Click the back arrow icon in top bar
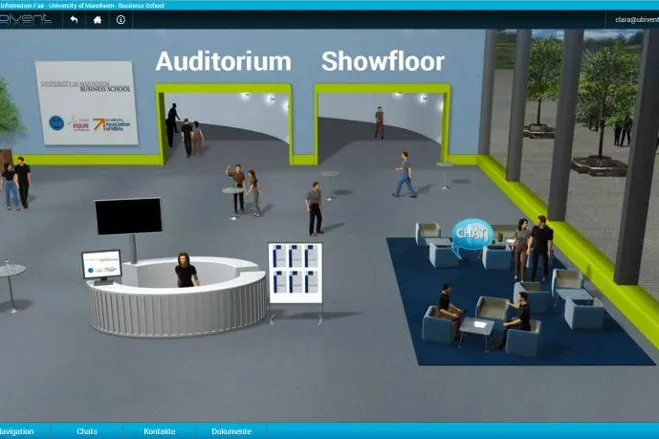The image size is (659, 439). point(74,20)
